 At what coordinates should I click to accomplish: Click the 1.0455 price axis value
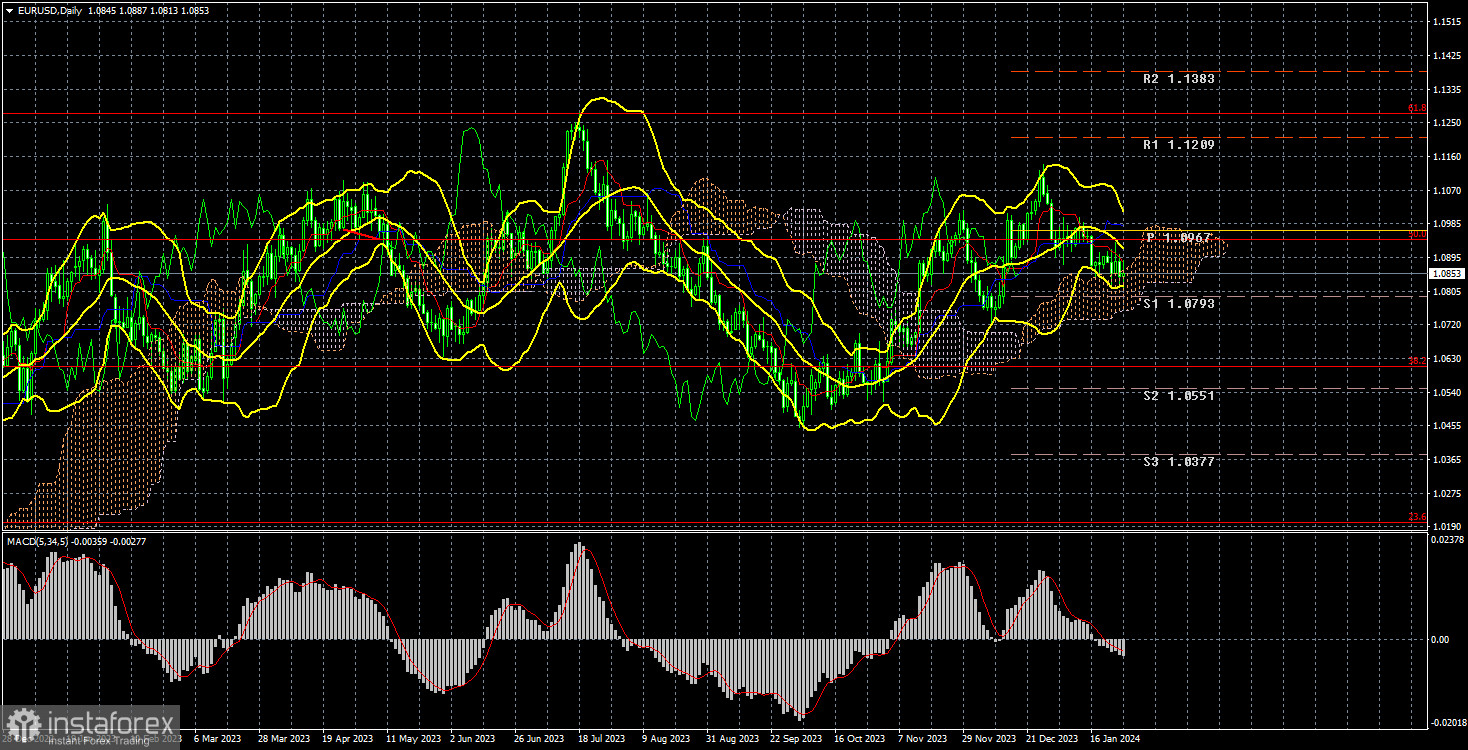pos(1447,426)
